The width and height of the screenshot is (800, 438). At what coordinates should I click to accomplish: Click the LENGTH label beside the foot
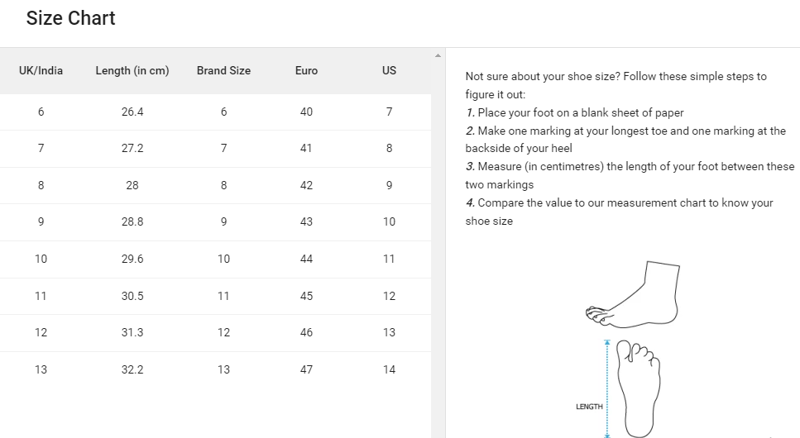(587, 407)
